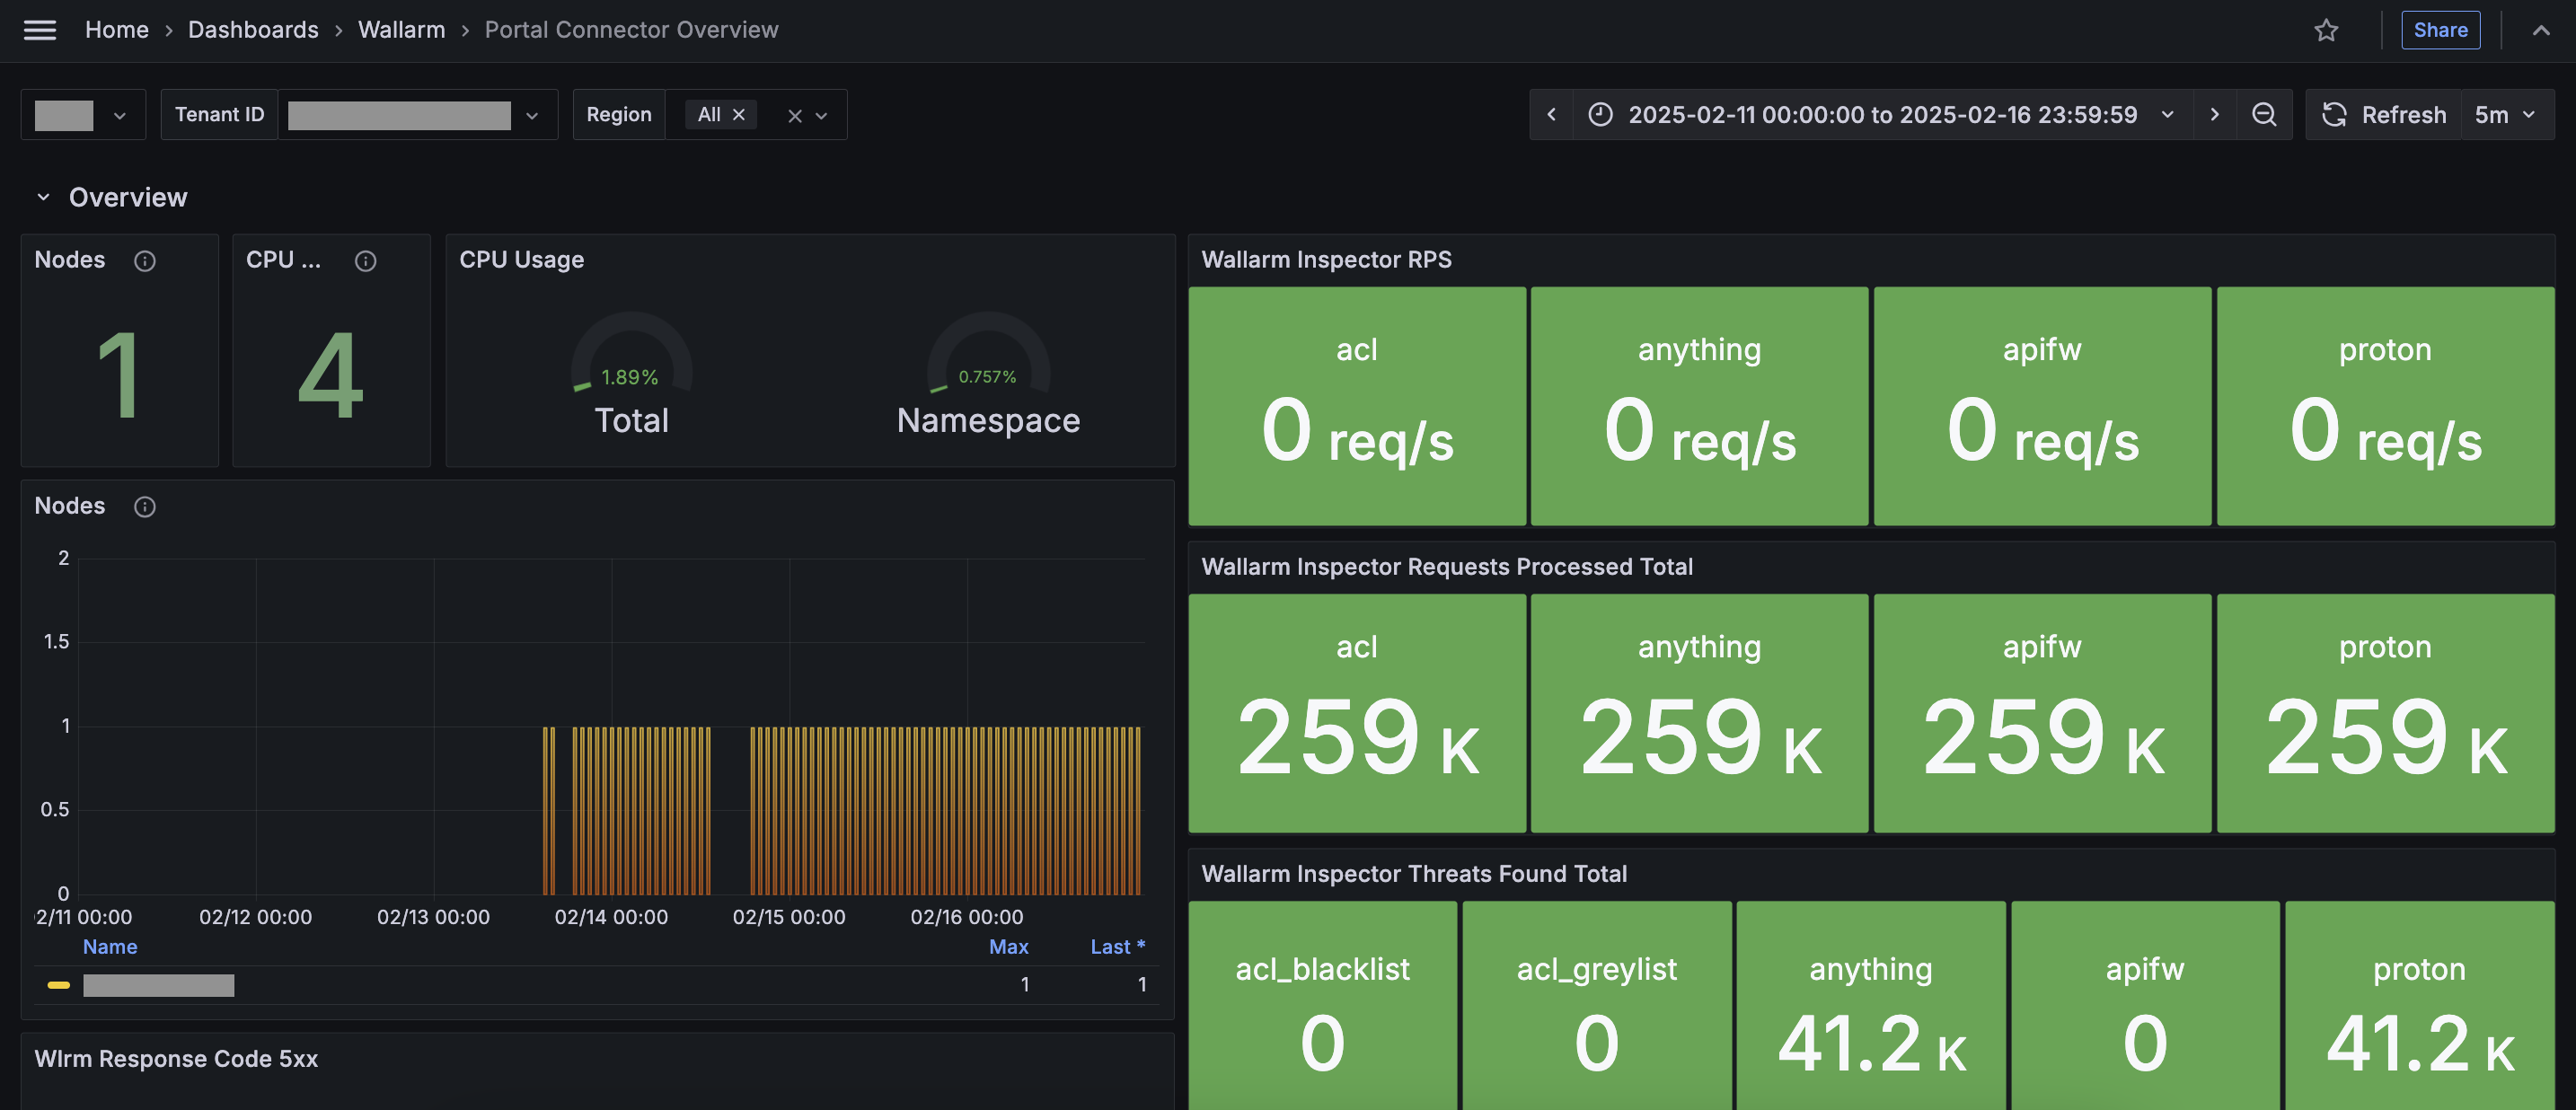2576x1110 pixels.
Task: Collapse the top bar with chevron
Action: point(2540,30)
